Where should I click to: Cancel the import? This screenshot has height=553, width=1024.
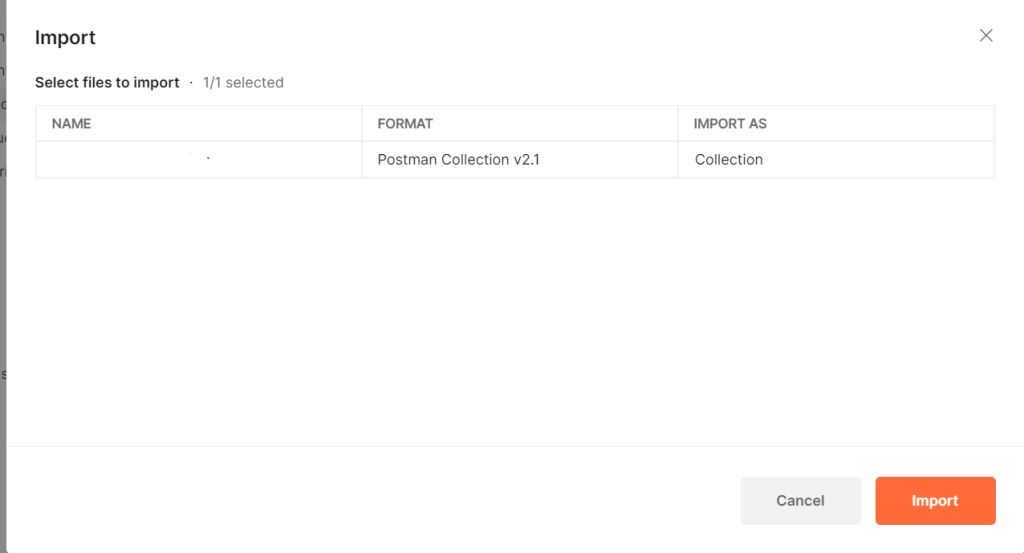pyautogui.click(x=800, y=501)
